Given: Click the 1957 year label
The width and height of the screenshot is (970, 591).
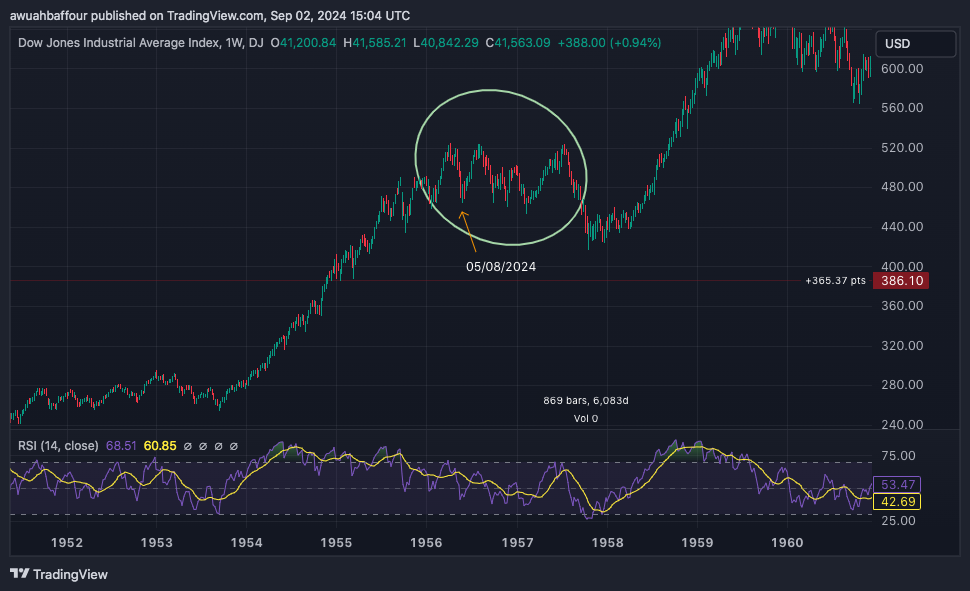Looking at the screenshot, I should [517, 543].
